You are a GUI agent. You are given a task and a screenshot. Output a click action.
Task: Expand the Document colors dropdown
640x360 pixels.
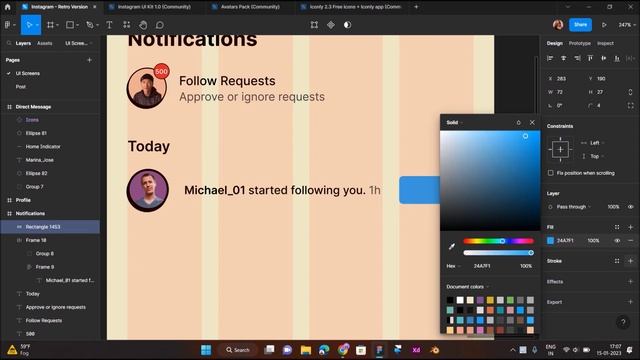click(x=467, y=287)
